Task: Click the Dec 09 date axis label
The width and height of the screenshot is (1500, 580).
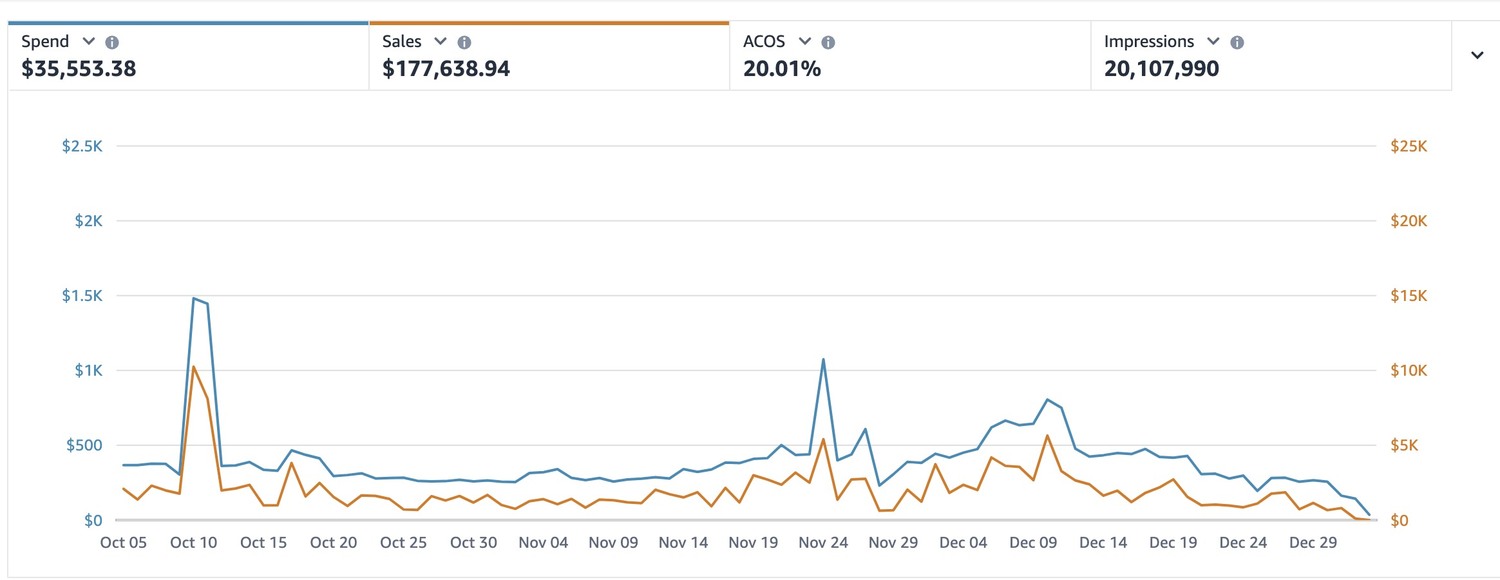Action: tap(1034, 543)
